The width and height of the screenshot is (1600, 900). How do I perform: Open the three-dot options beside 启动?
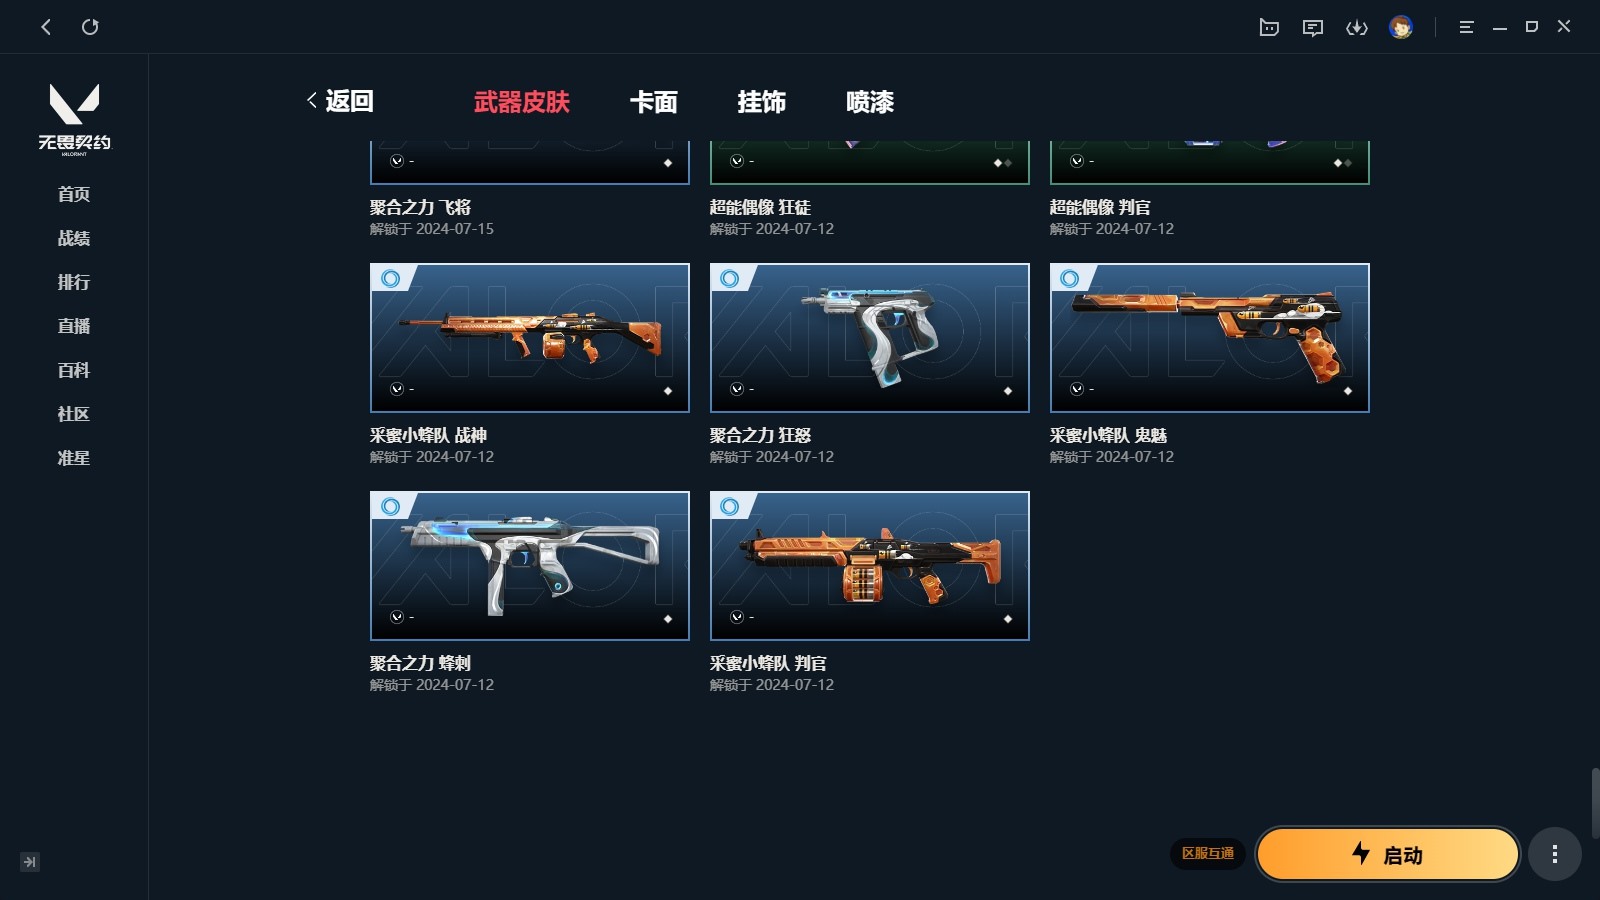click(x=1554, y=854)
